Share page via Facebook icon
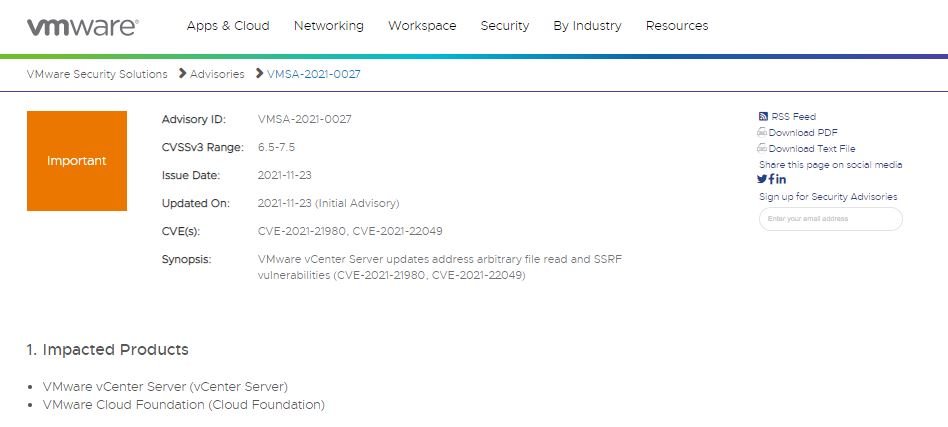948x427 pixels. [771, 179]
